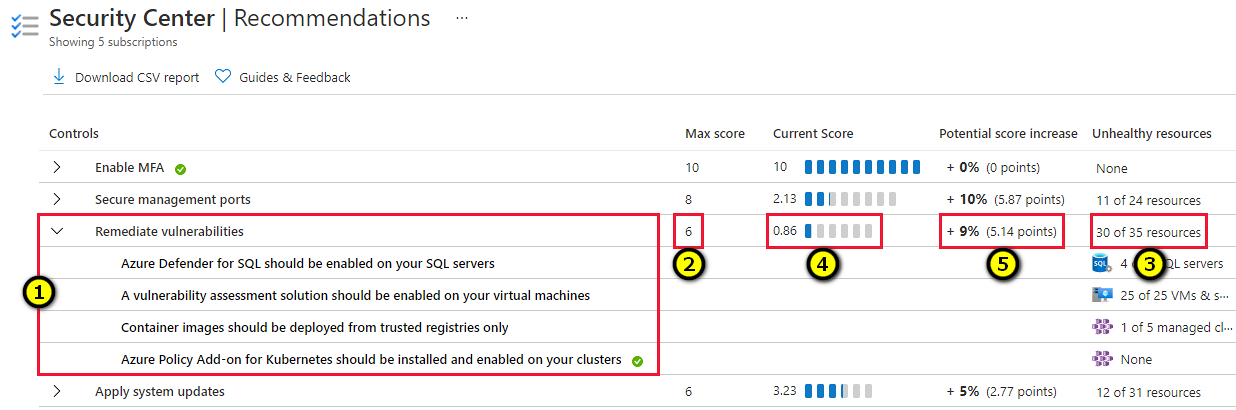This screenshot has width=1236, height=410.
Task: Click the Guides & Feedback button
Action: click(x=283, y=77)
